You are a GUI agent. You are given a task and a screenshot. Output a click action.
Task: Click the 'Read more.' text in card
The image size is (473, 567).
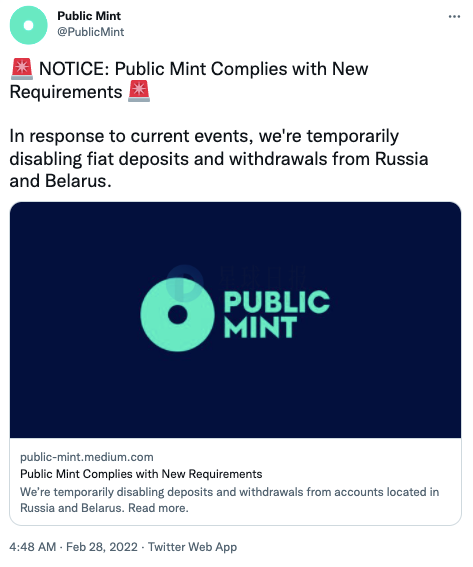tap(158, 508)
